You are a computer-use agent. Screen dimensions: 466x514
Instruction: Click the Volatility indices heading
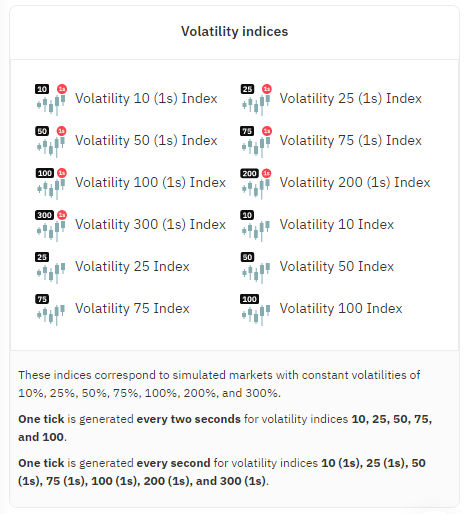click(234, 32)
